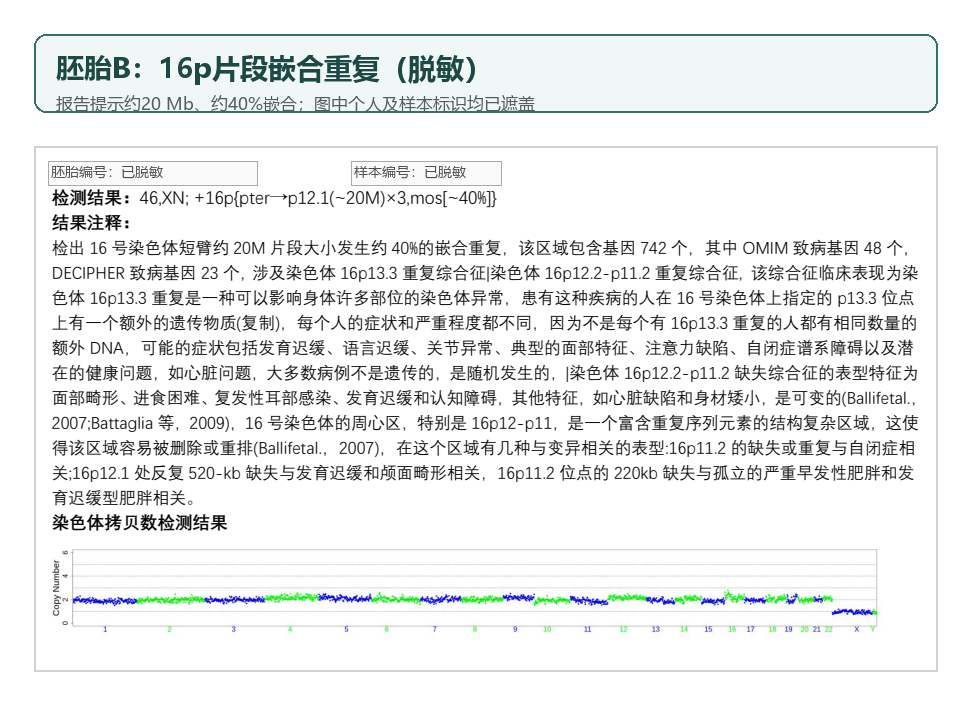
Task: Click chromosome label 16 on the x-axis
Action: (x=732, y=629)
